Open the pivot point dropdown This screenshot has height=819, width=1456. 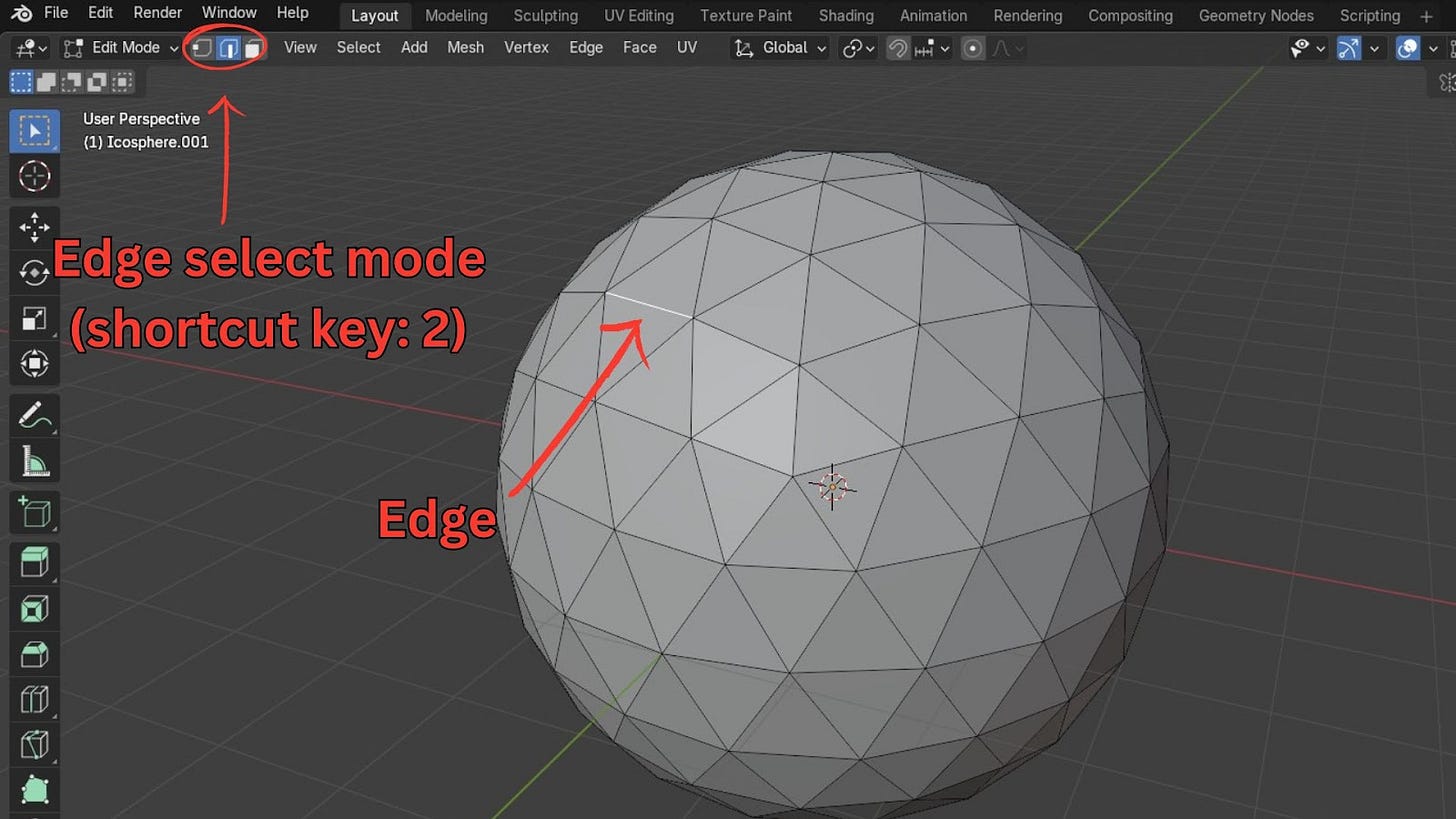[x=858, y=48]
